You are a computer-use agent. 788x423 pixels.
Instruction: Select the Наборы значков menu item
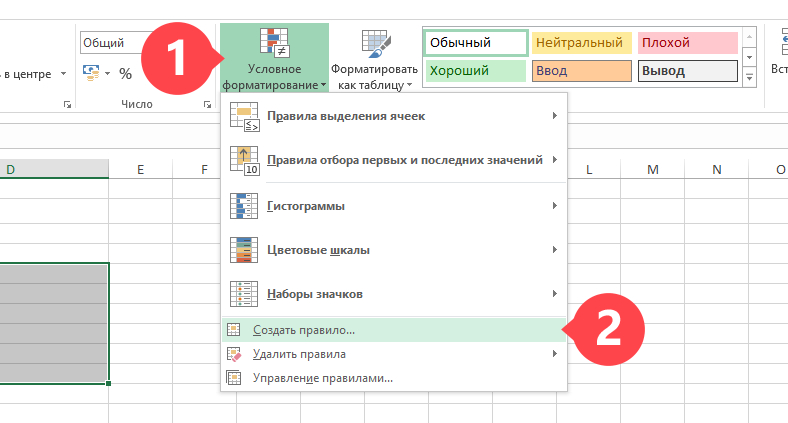click(x=394, y=294)
